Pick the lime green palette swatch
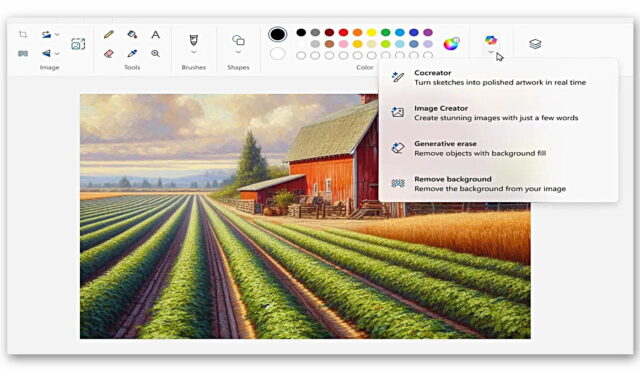Screen dimensions: 640x372 tap(386, 44)
